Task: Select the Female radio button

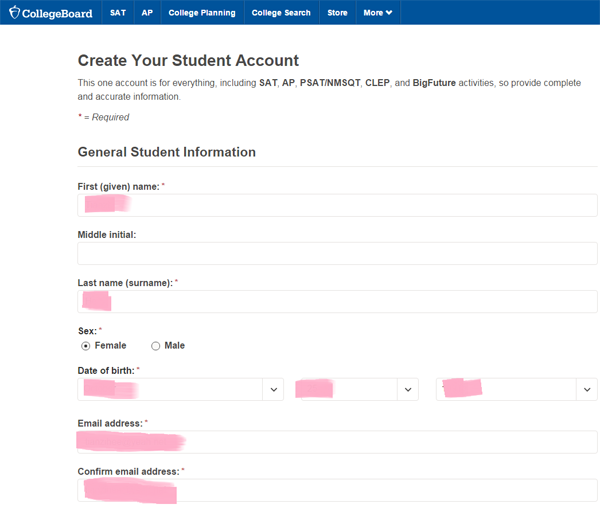Action: click(x=86, y=346)
